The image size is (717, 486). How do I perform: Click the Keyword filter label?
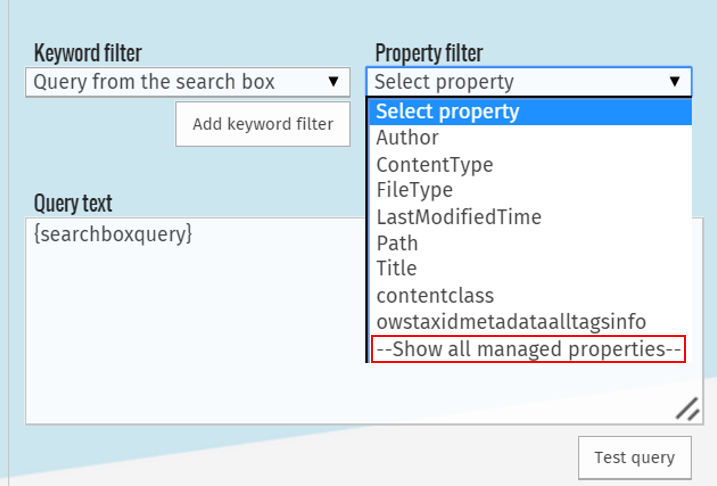[88, 53]
